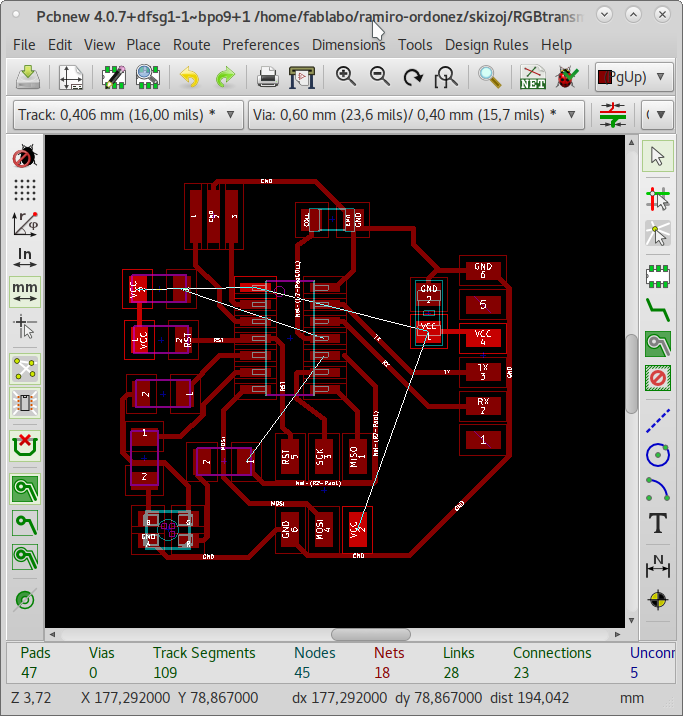Select the route tracks tool
The width and height of the screenshot is (683, 716).
pos(658,310)
